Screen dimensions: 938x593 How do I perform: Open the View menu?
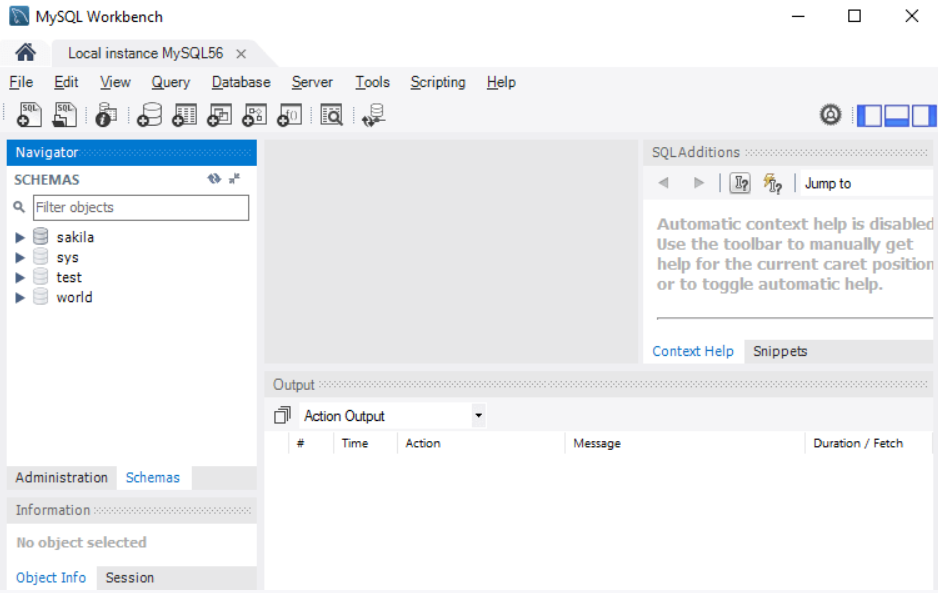click(x=115, y=82)
